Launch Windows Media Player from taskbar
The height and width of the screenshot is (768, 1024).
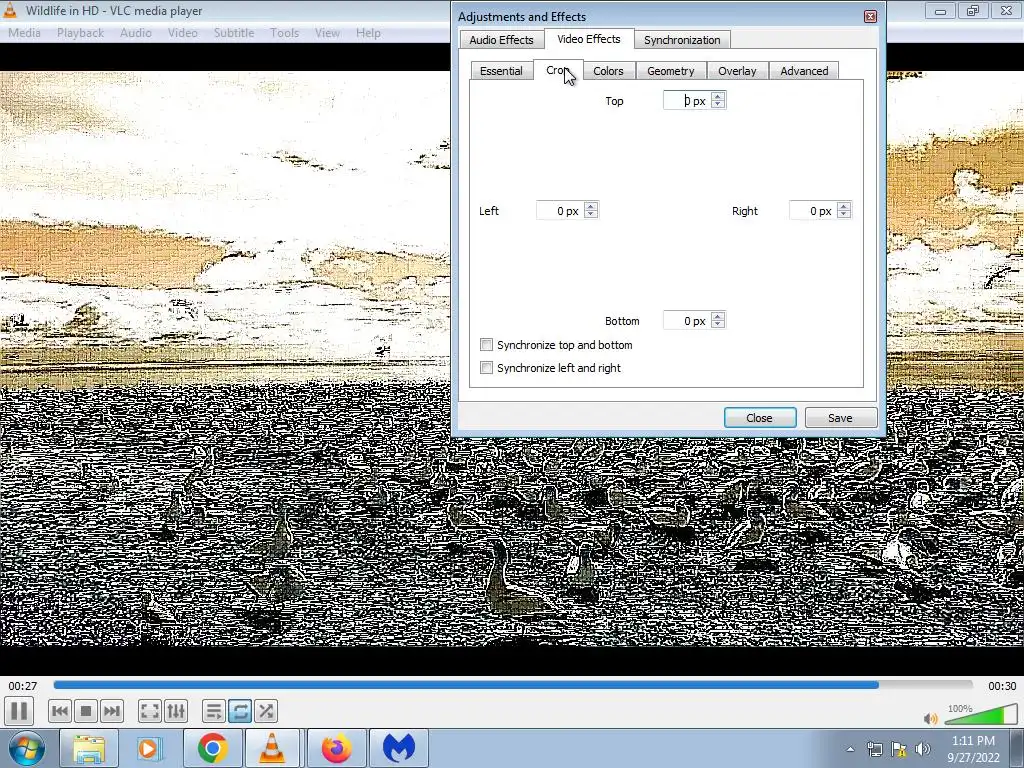149,748
